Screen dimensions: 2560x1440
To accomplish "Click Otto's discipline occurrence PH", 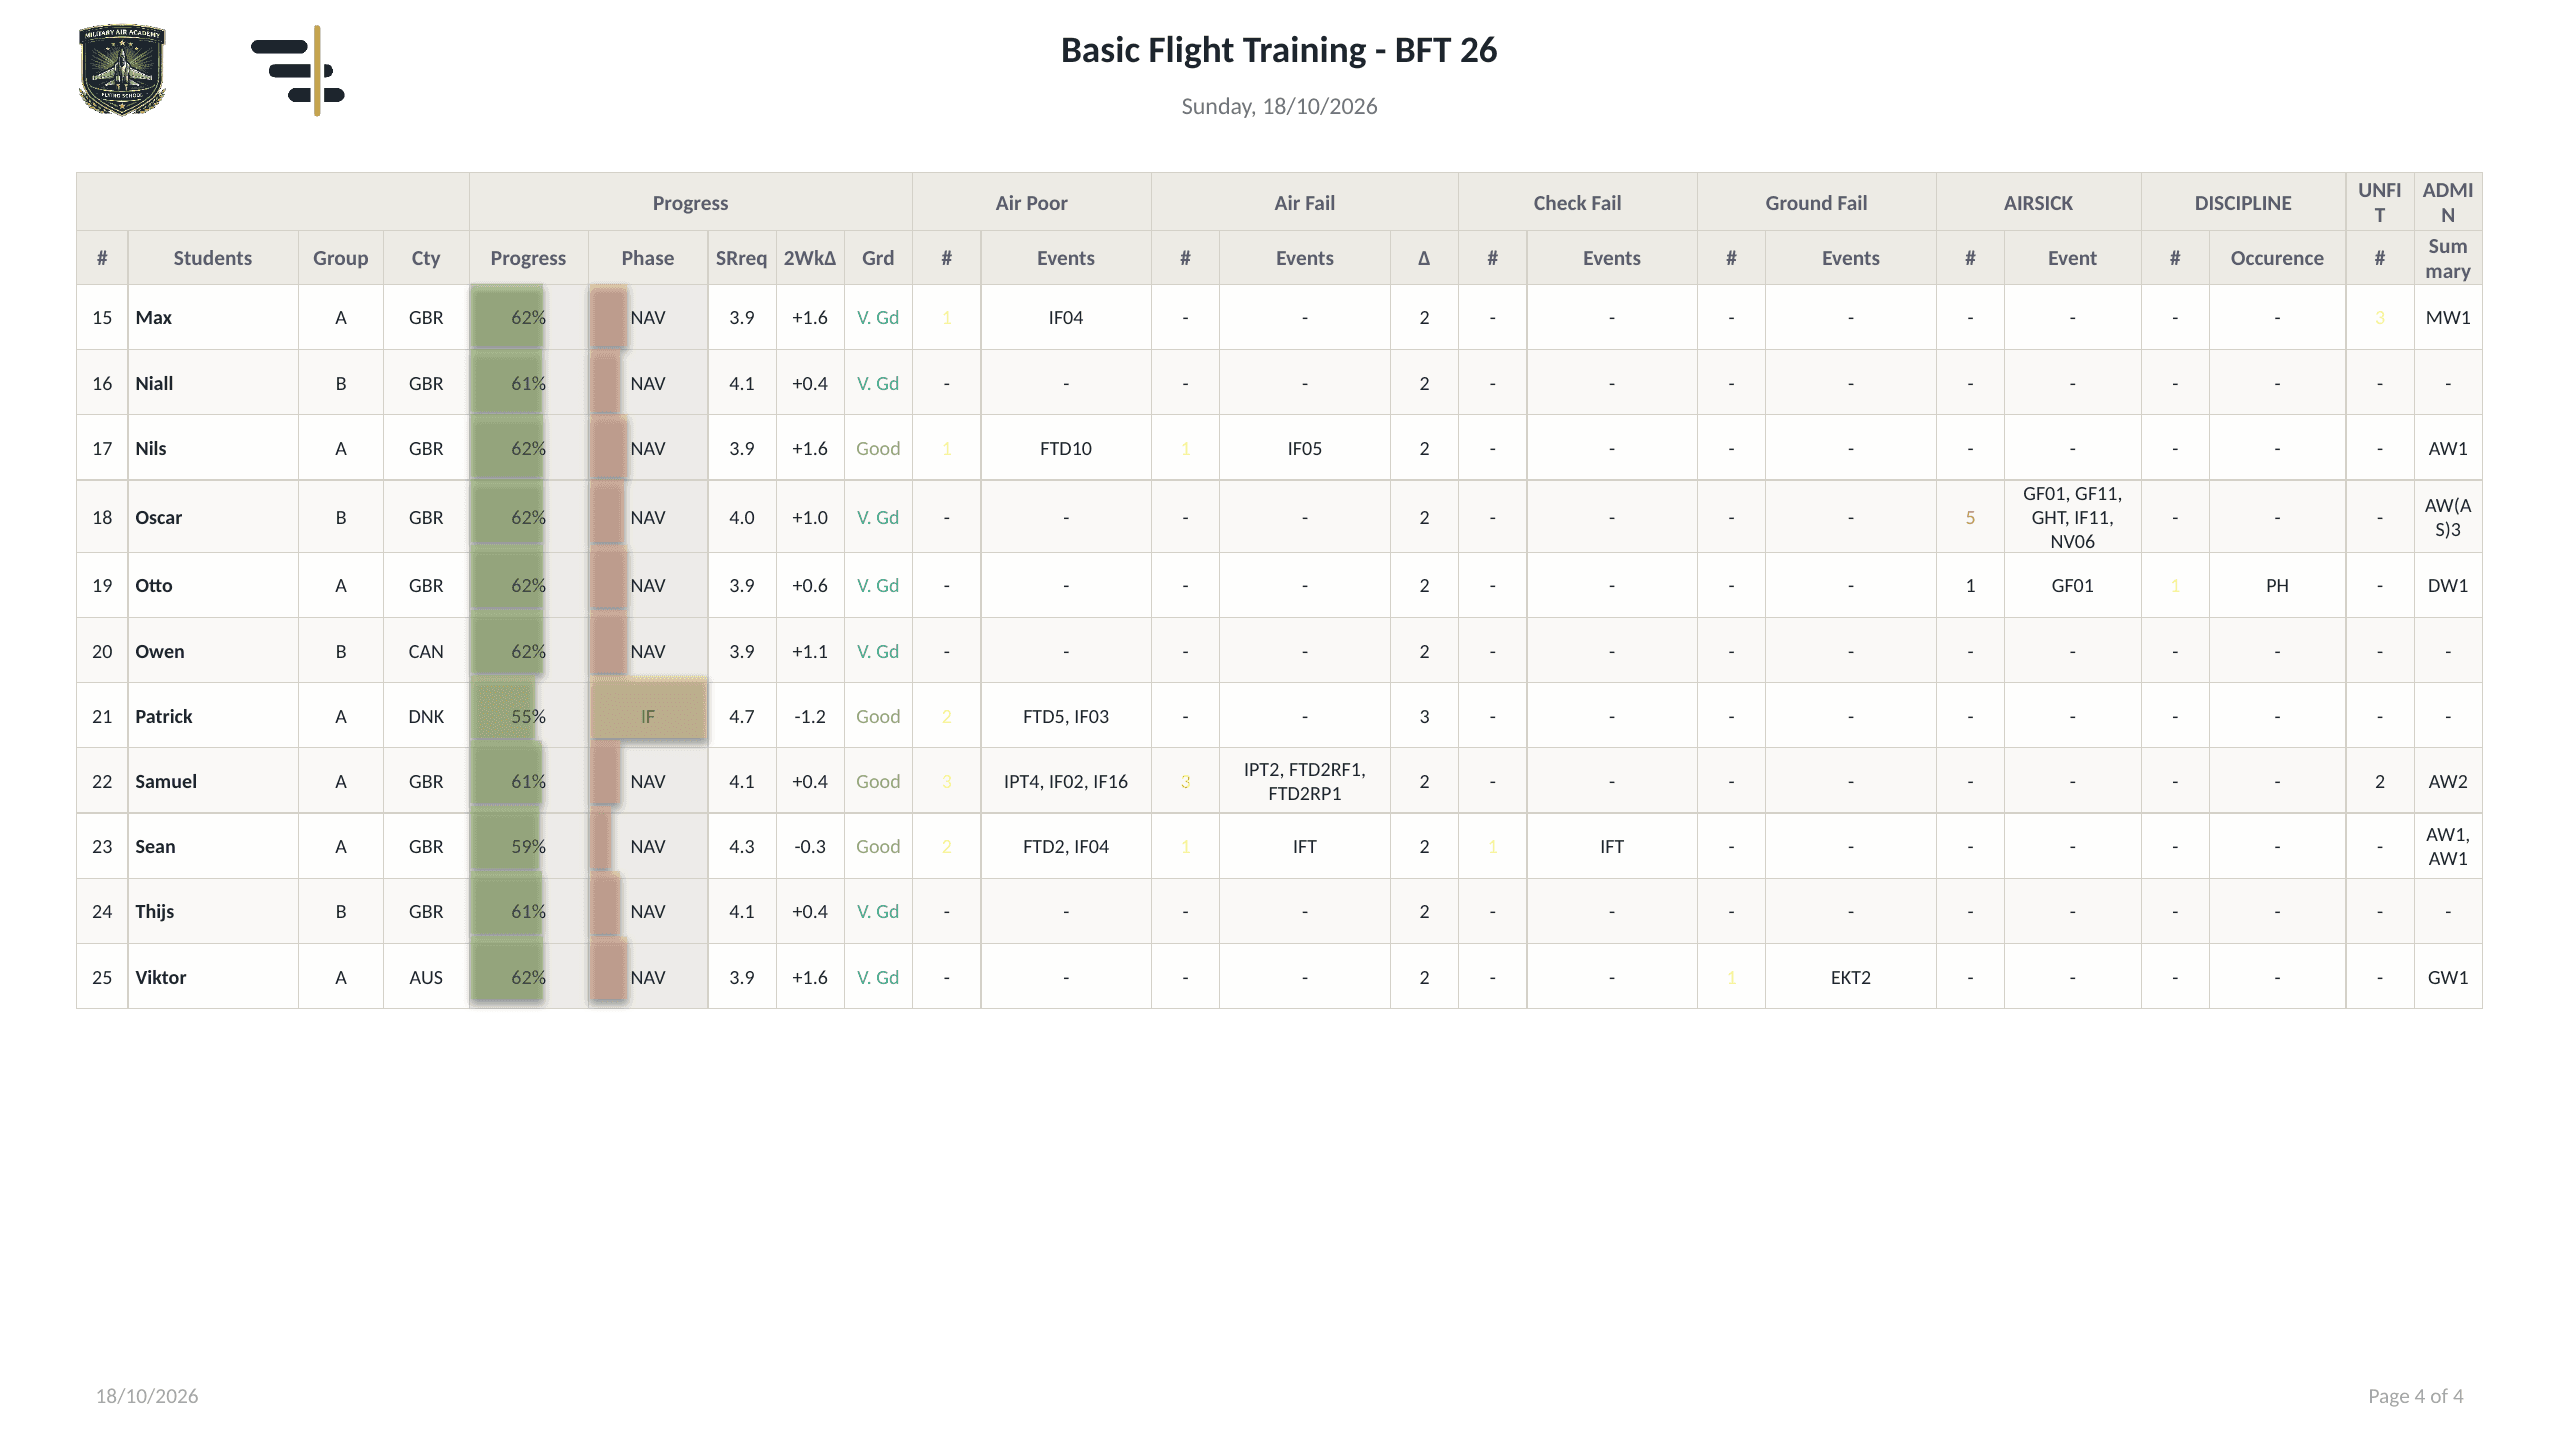I will coord(2277,586).
